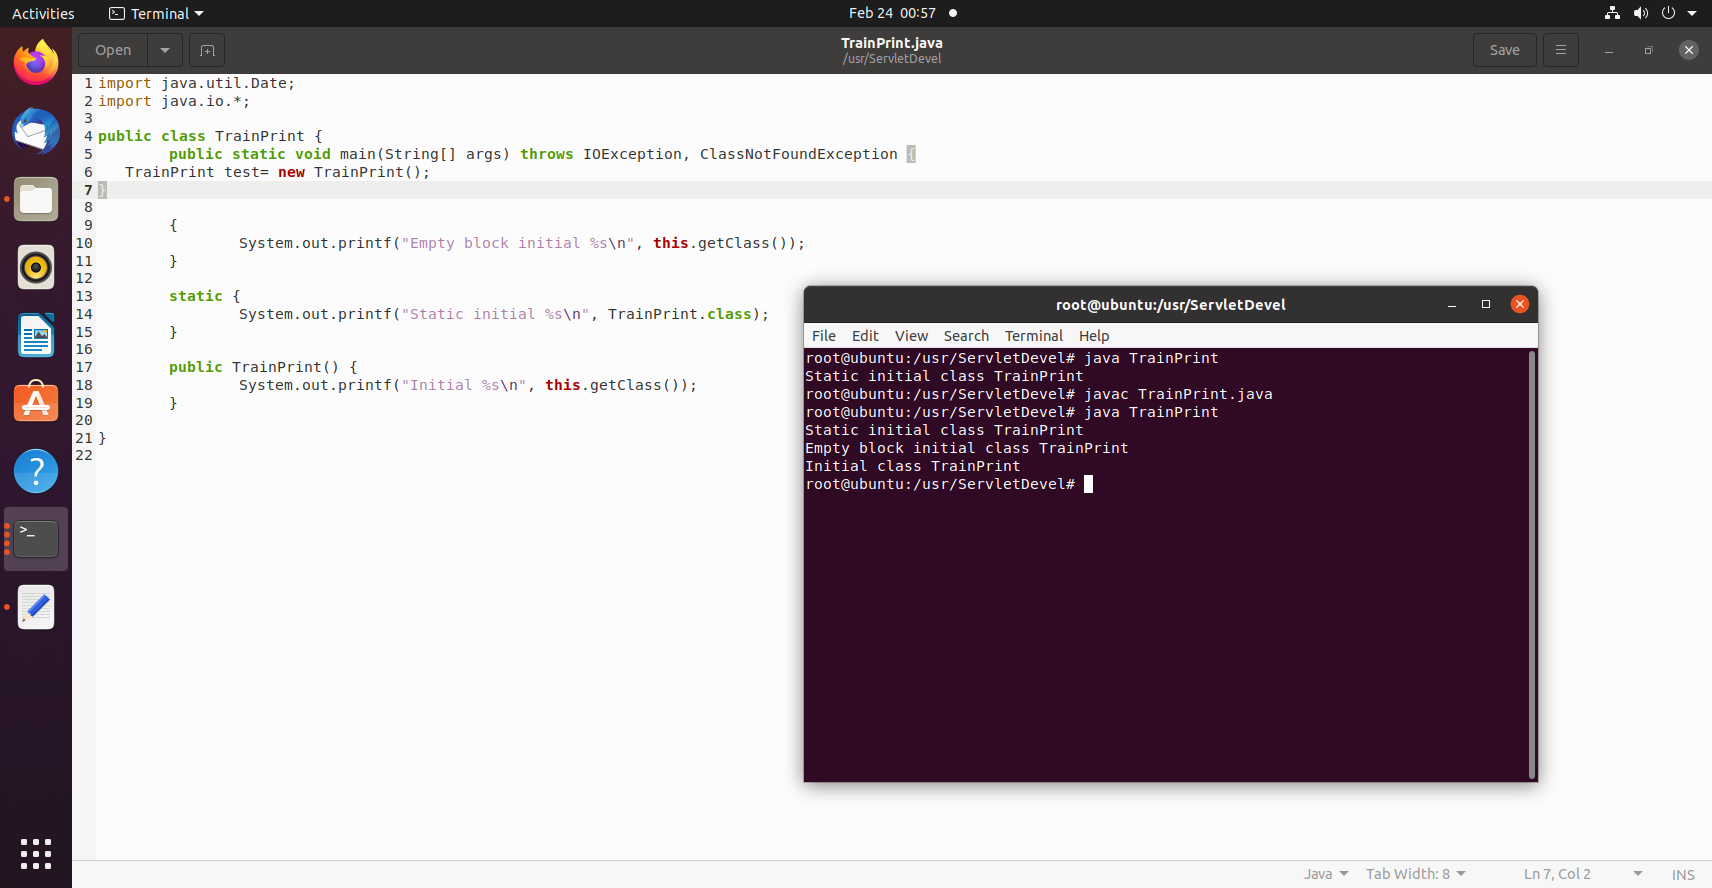Viewport: 1712px width, 888px height.
Task: Click 'Static initial %s\n' printf line in editor
Action: pyautogui.click(x=504, y=314)
